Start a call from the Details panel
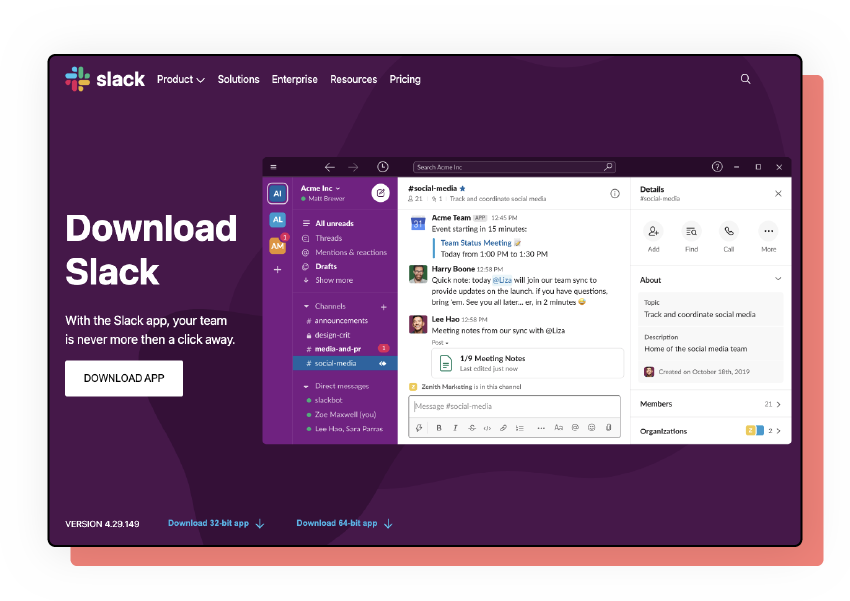Image resolution: width=850 pixels, height=601 pixels. (729, 231)
